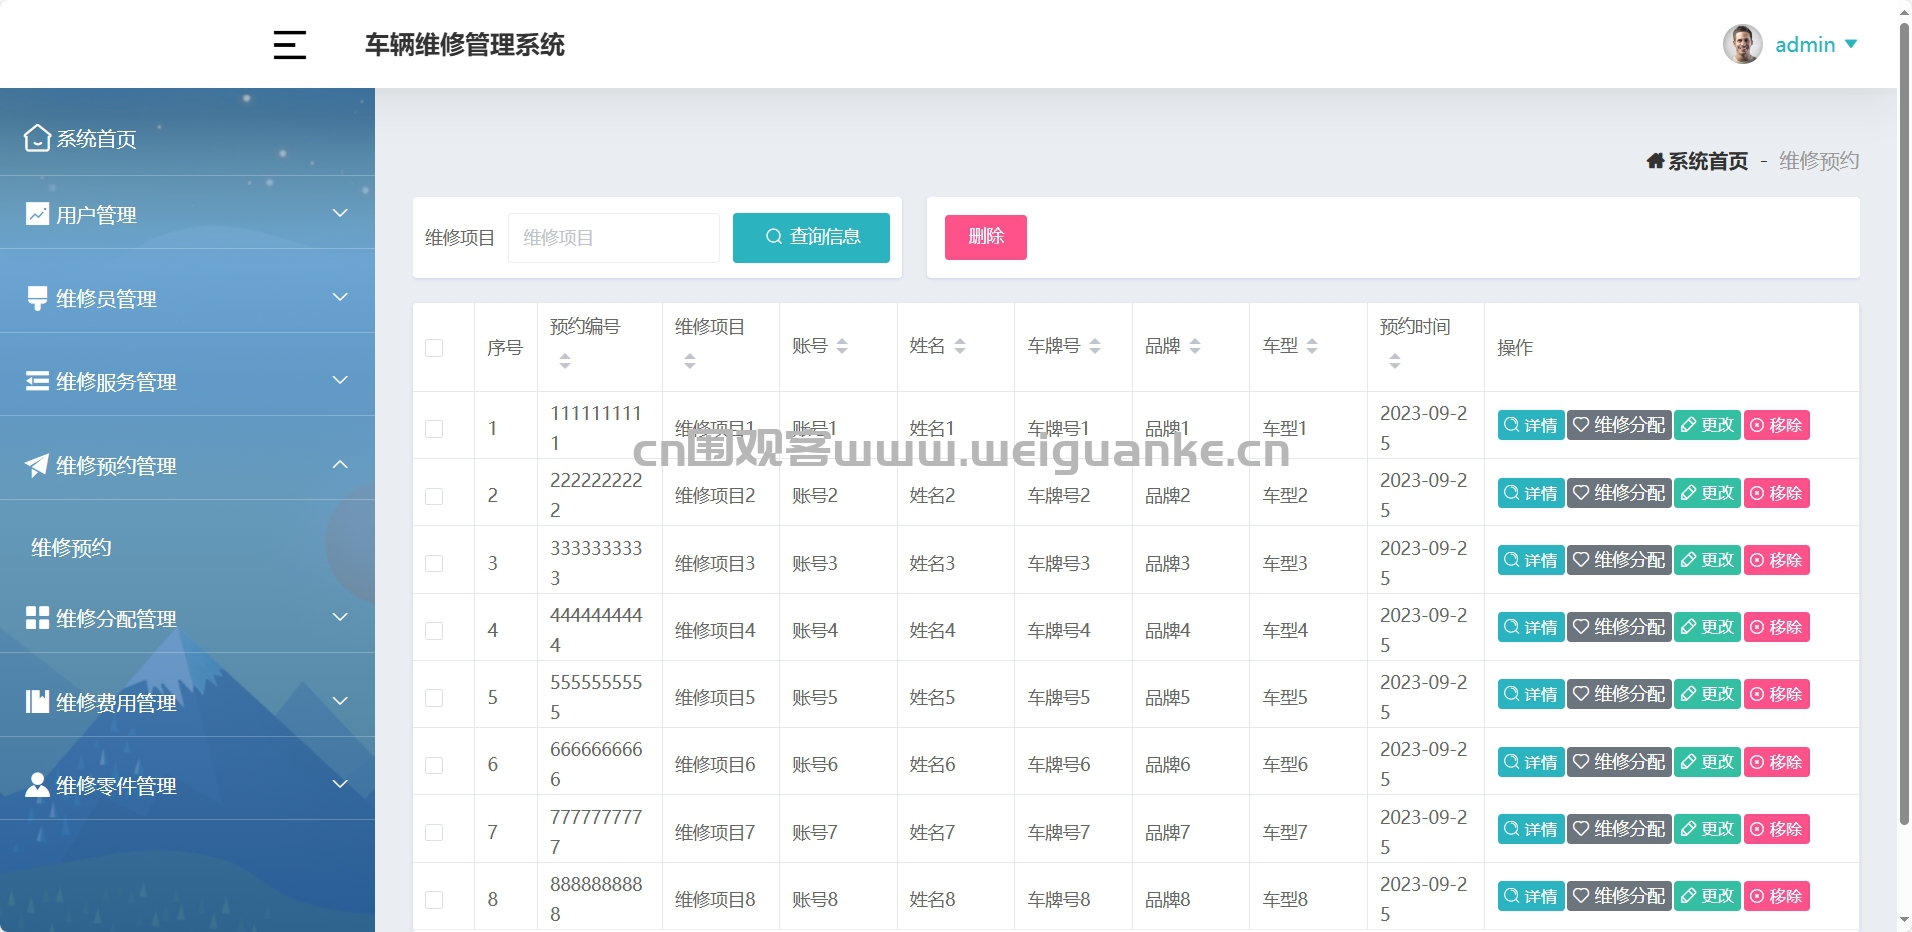Check the checkbox for row 4

coord(434,631)
